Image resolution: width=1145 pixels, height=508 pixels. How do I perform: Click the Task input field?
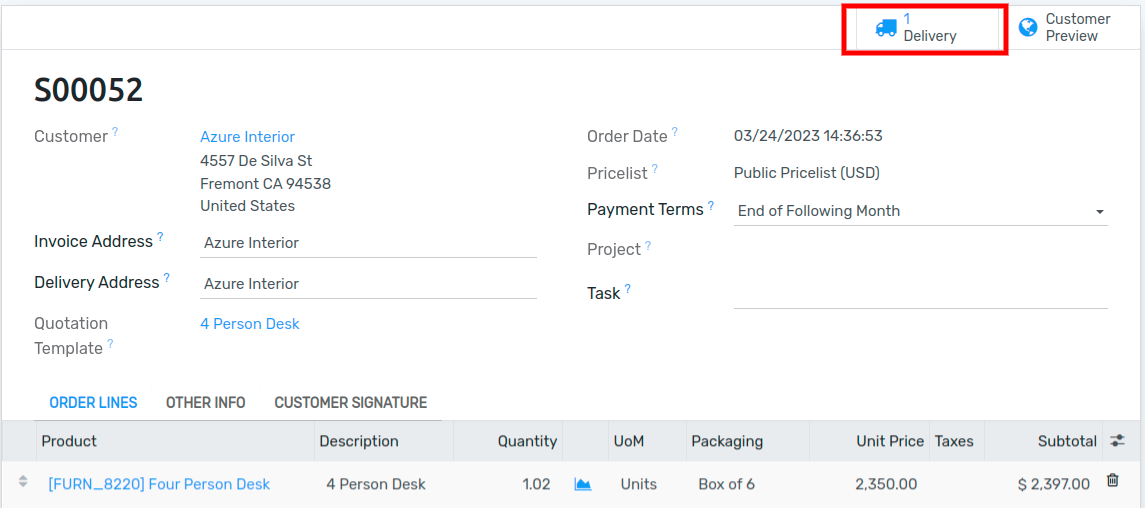(920, 294)
